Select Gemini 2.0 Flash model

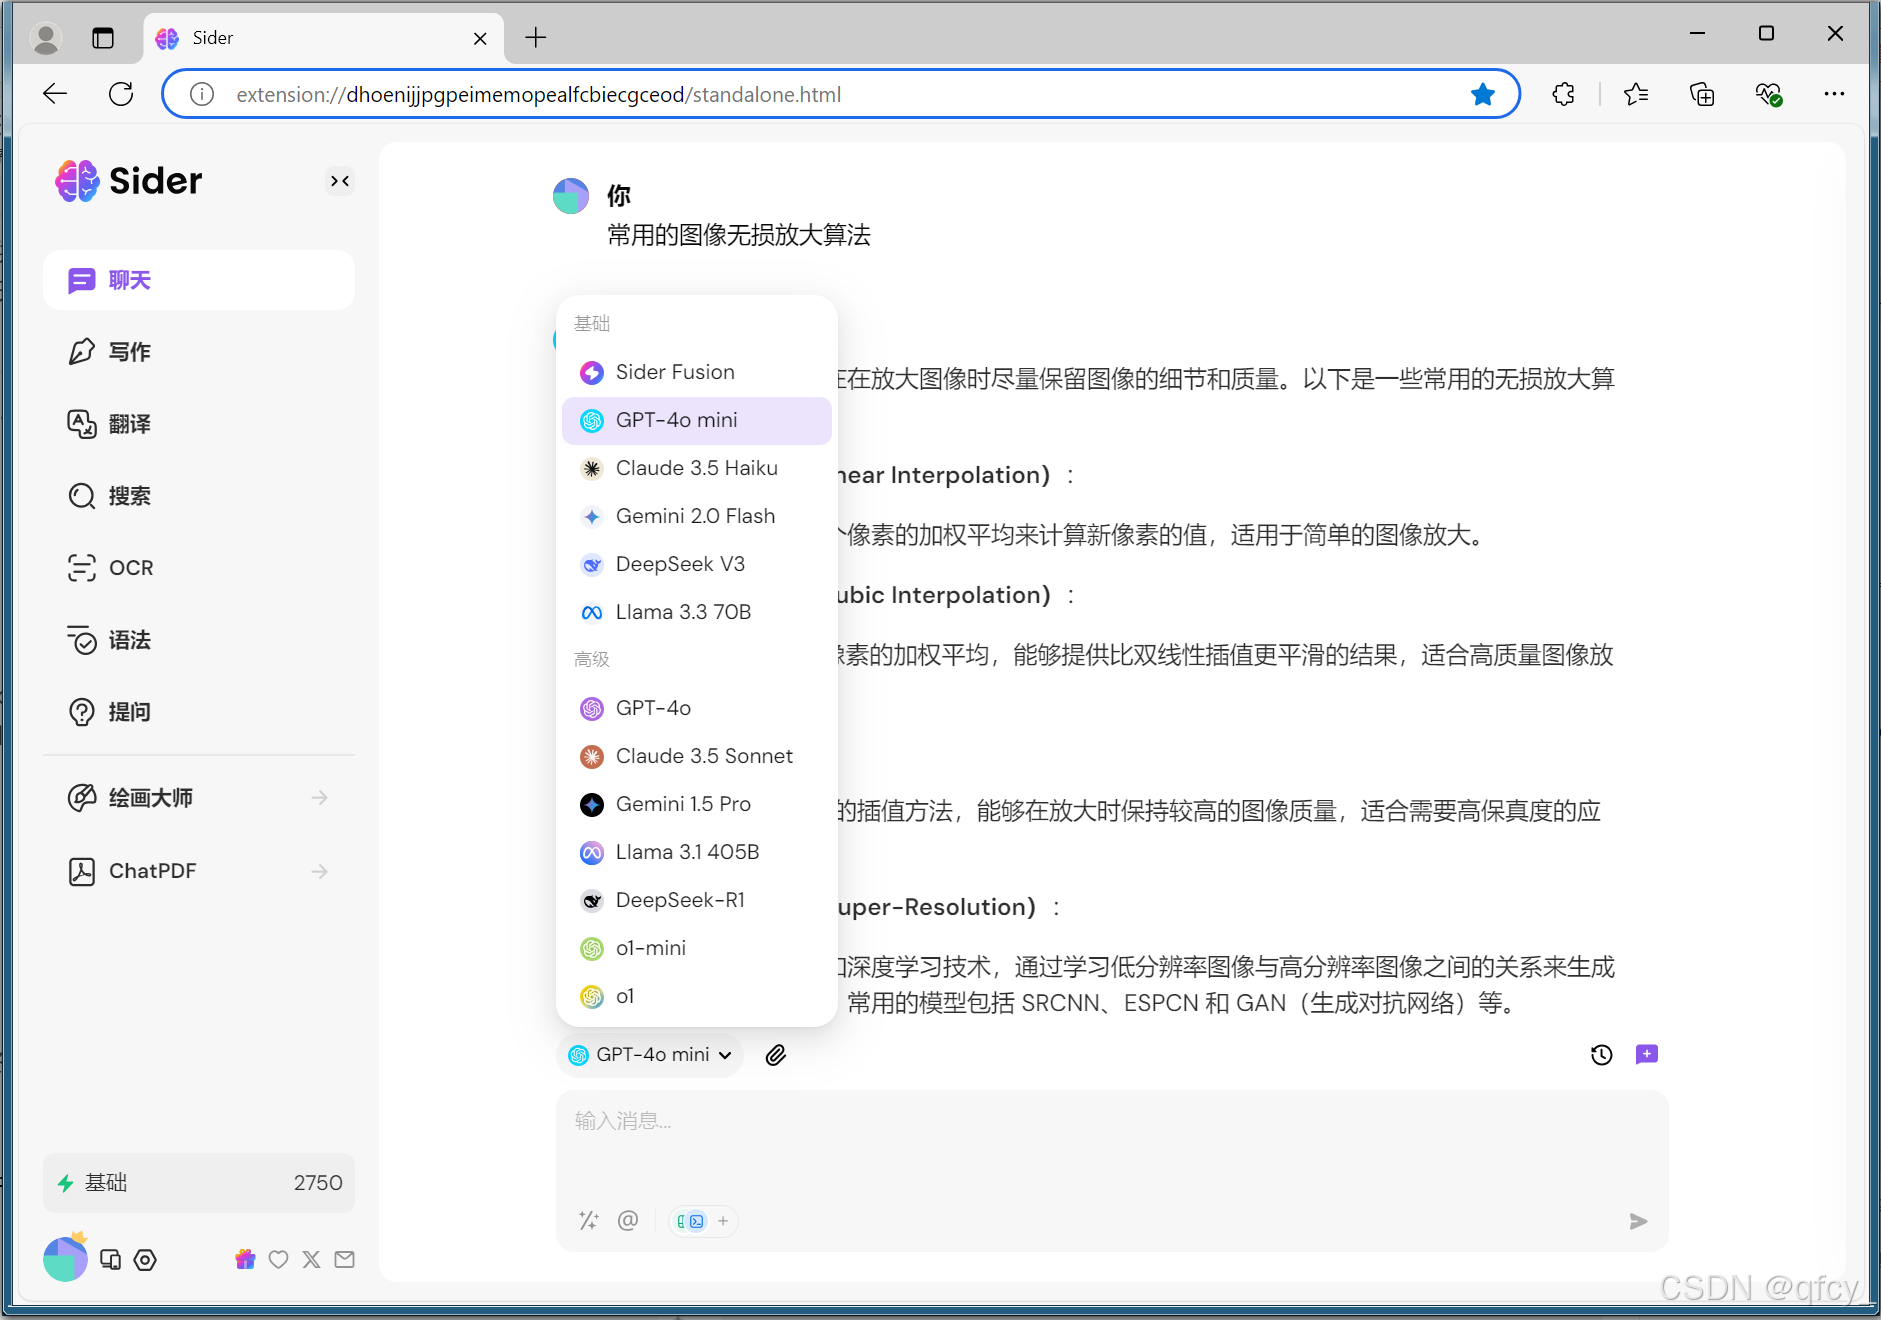[697, 516]
